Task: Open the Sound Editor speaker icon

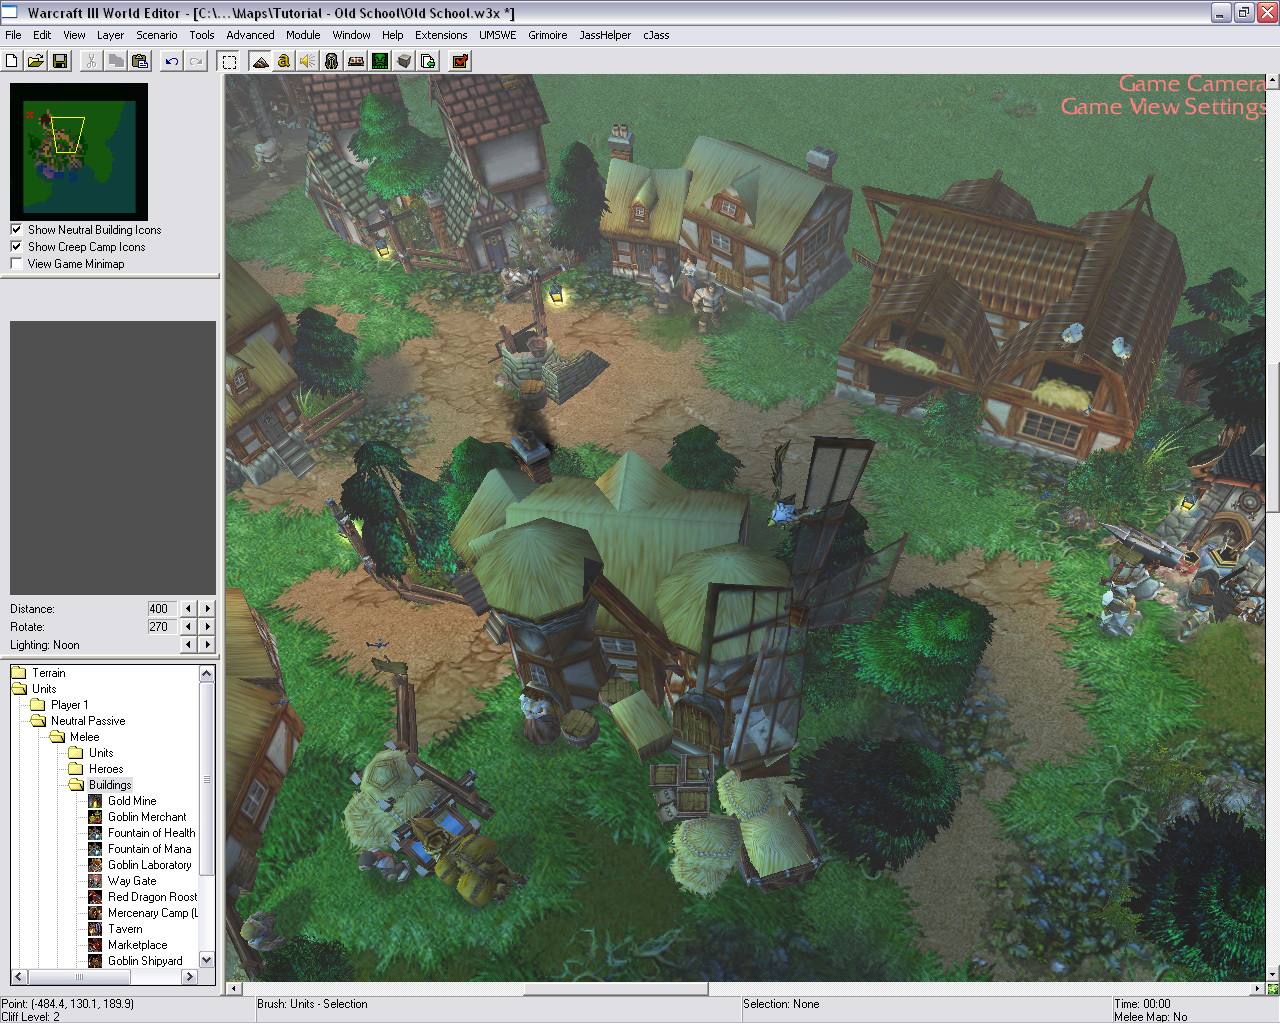Action: [308, 61]
